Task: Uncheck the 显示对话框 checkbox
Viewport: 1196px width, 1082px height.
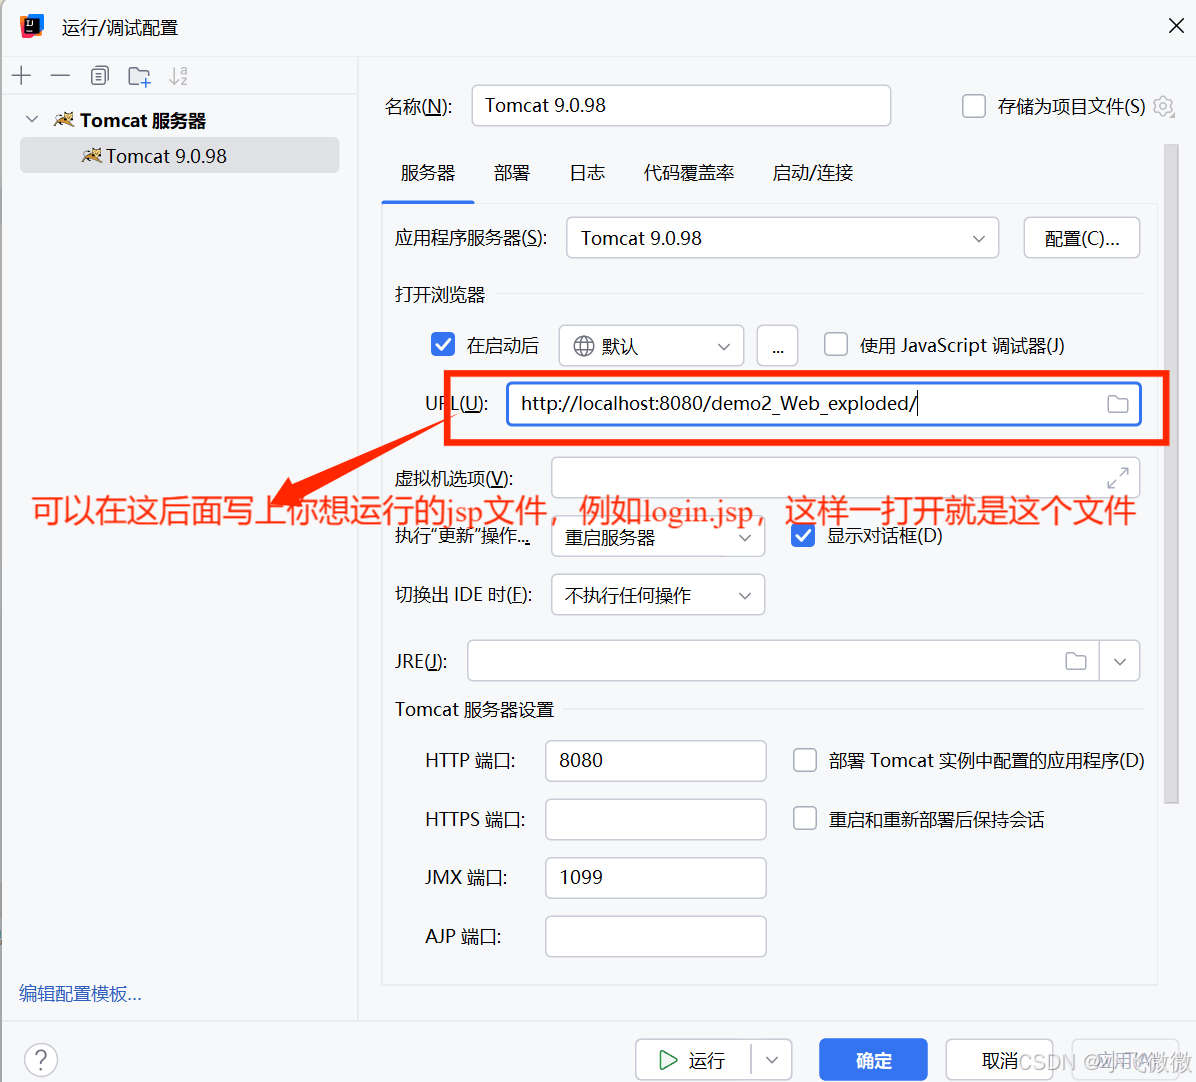Action: tap(803, 535)
